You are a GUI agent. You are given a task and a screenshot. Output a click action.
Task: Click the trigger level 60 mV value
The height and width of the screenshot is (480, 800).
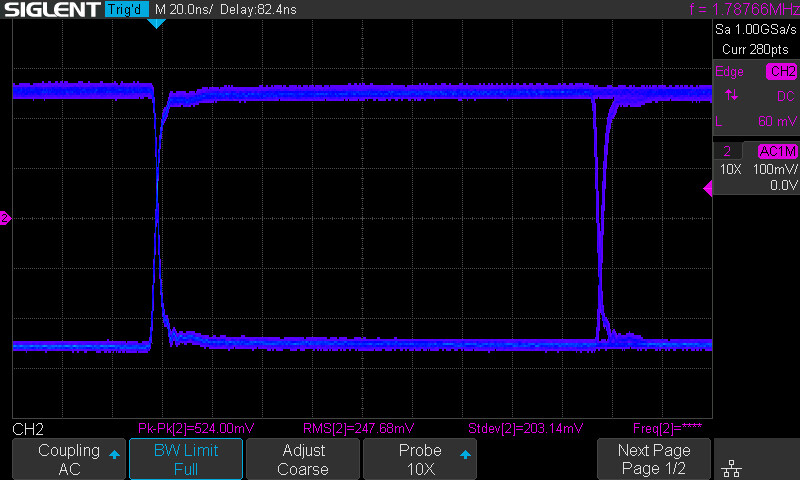point(777,121)
